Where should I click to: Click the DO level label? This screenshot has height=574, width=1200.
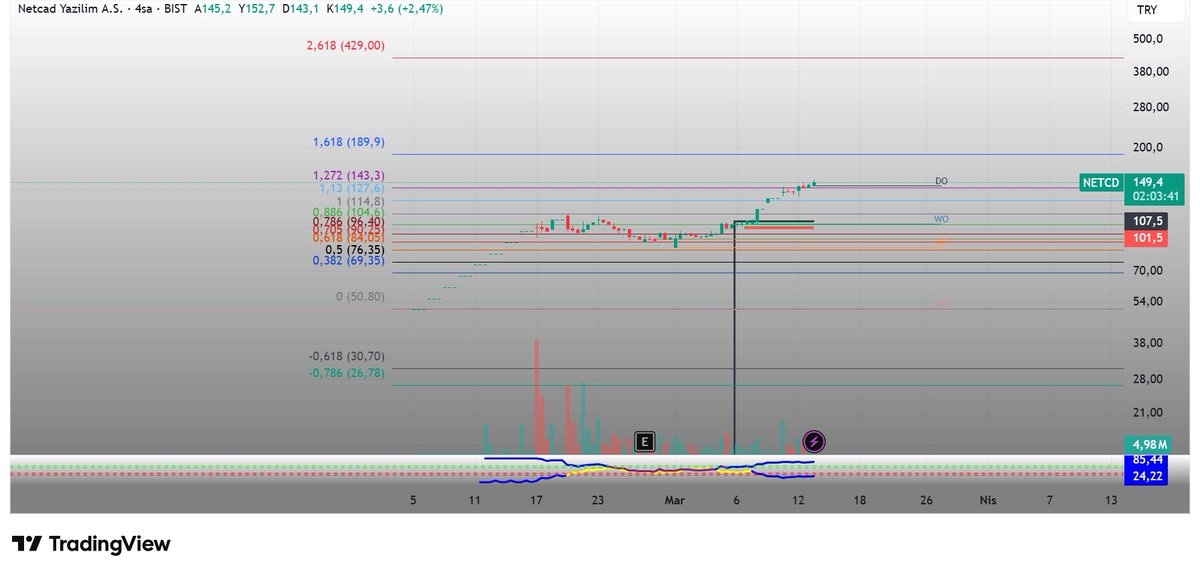pyautogui.click(x=941, y=182)
